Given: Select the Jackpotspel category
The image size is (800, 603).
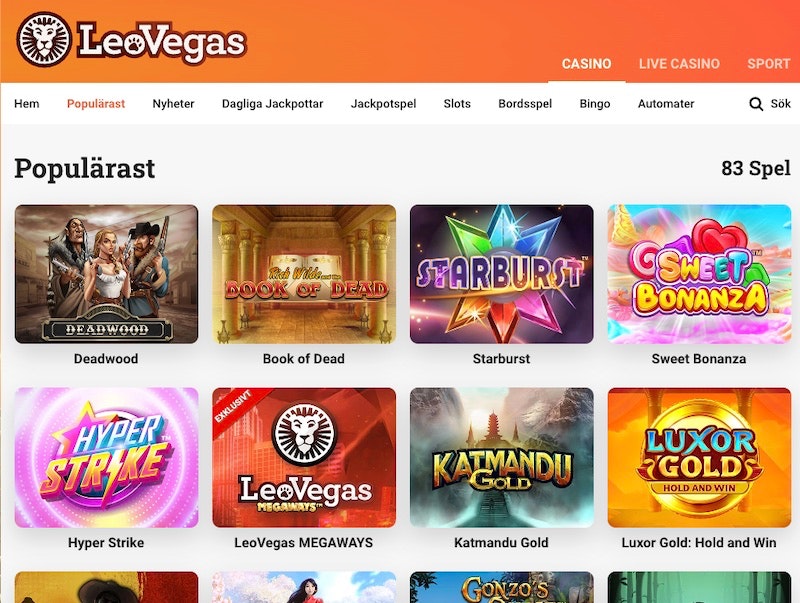Looking at the screenshot, I should [383, 104].
